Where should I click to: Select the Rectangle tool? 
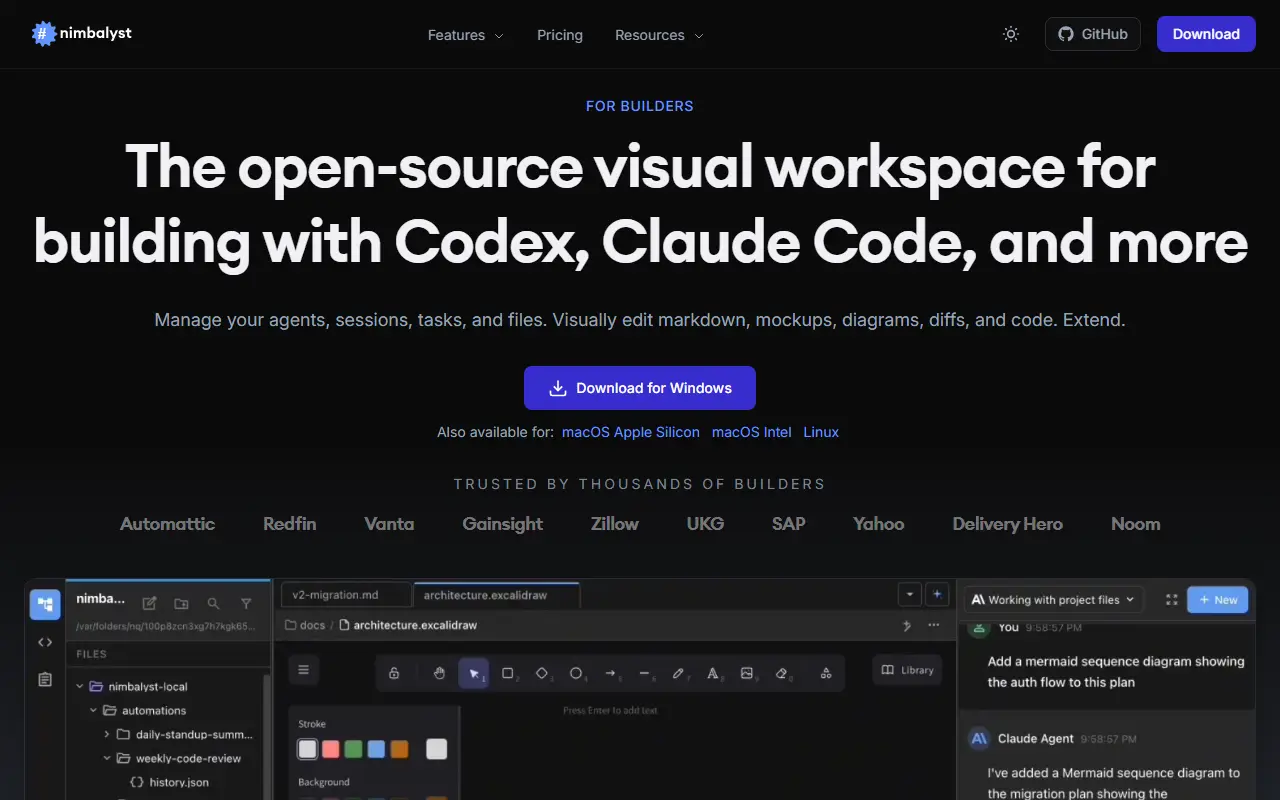508,673
